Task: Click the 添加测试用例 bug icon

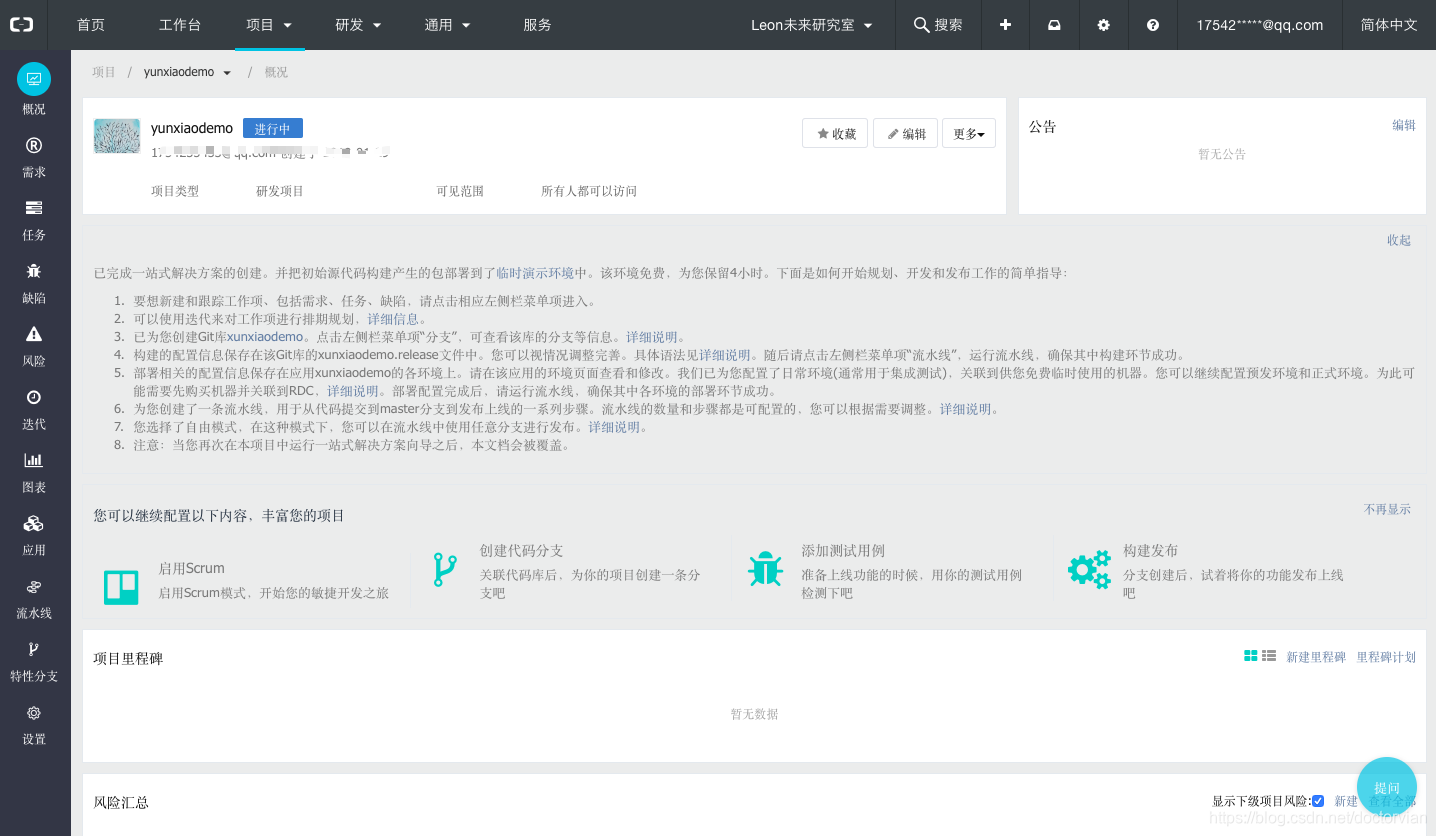Action: 765,569
